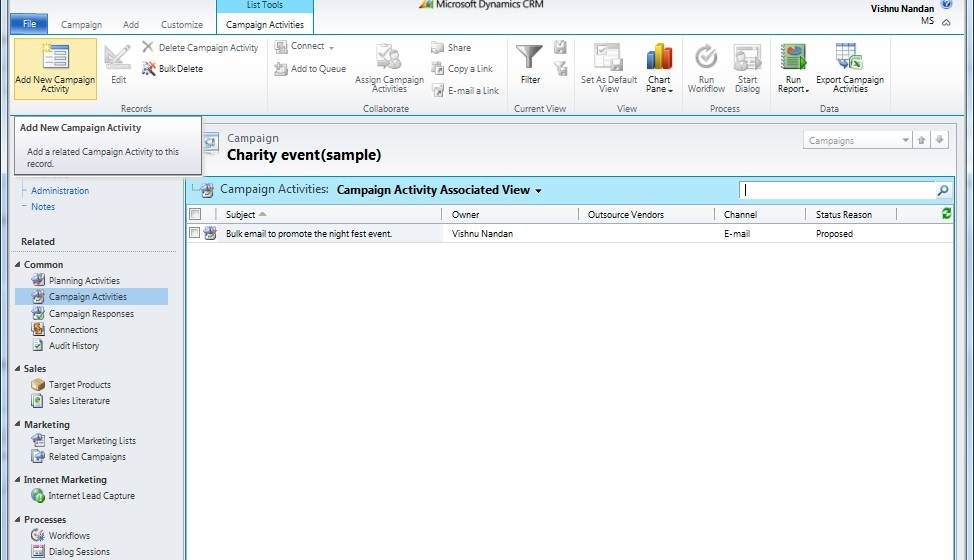Collapse the Internet Marketing section
The width and height of the screenshot is (974, 560).
17,479
